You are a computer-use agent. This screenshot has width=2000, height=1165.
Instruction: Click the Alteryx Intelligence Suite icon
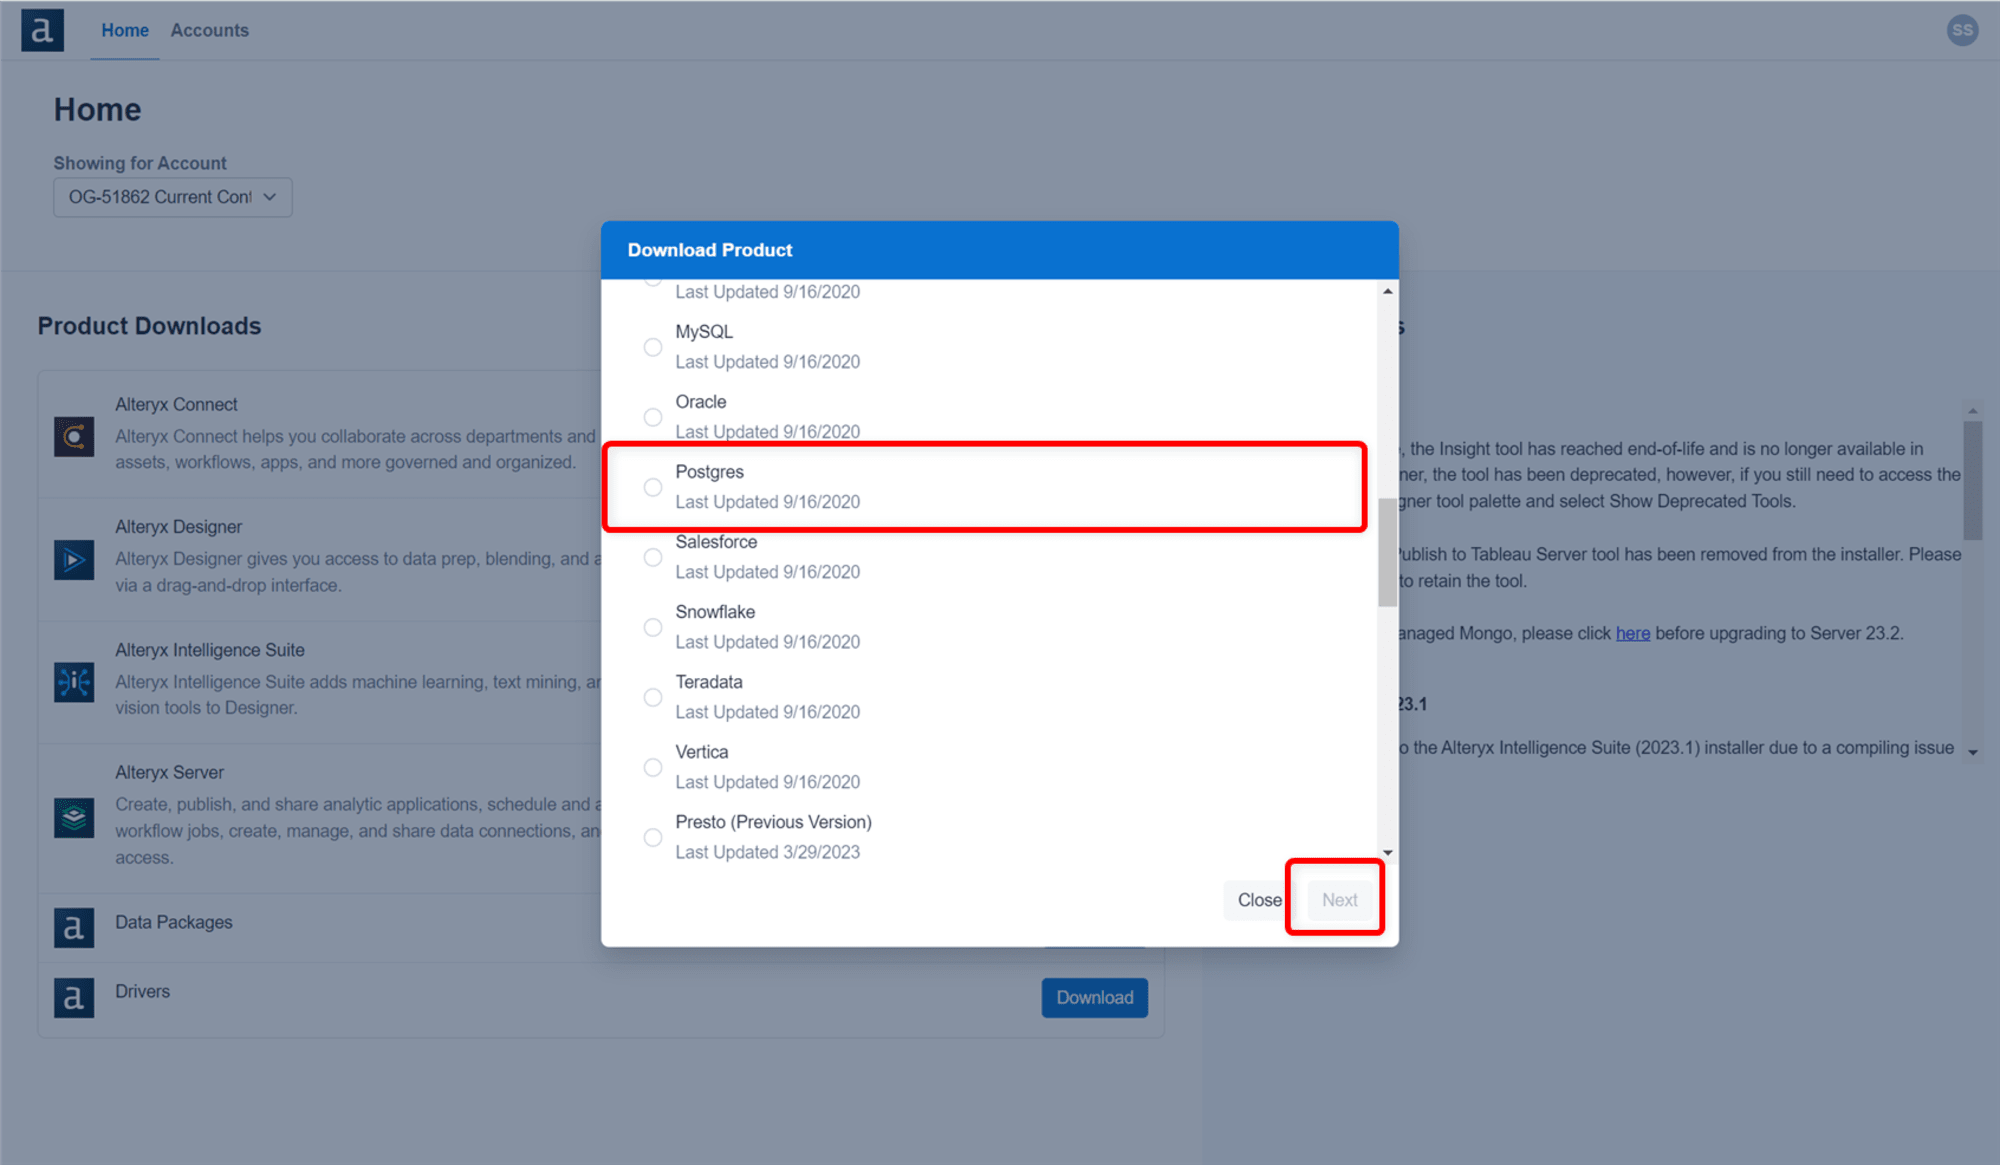tap(74, 682)
